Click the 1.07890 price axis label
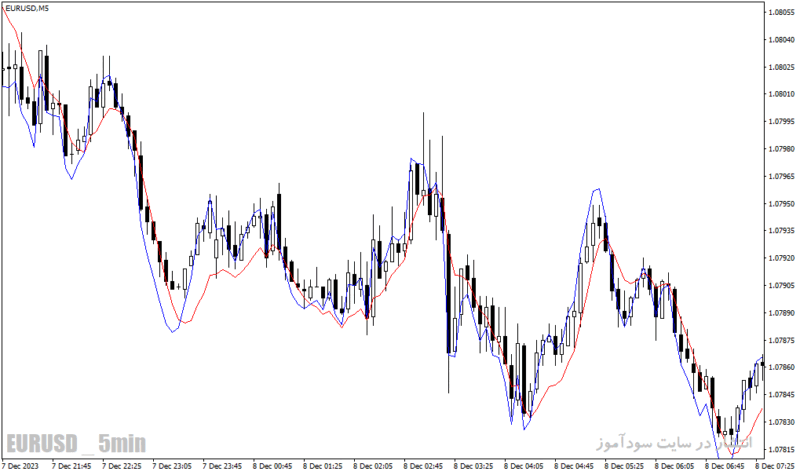The height and width of the screenshot is (475, 800). (x=782, y=313)
